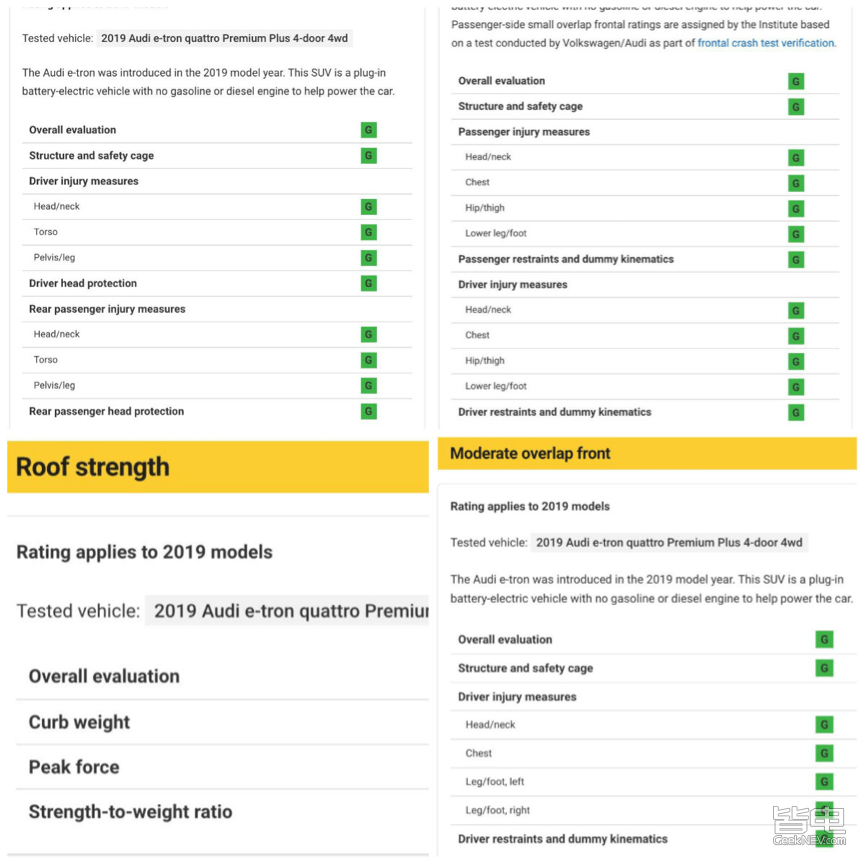Click tested vehicle box in Moderate overlap front

669,543
